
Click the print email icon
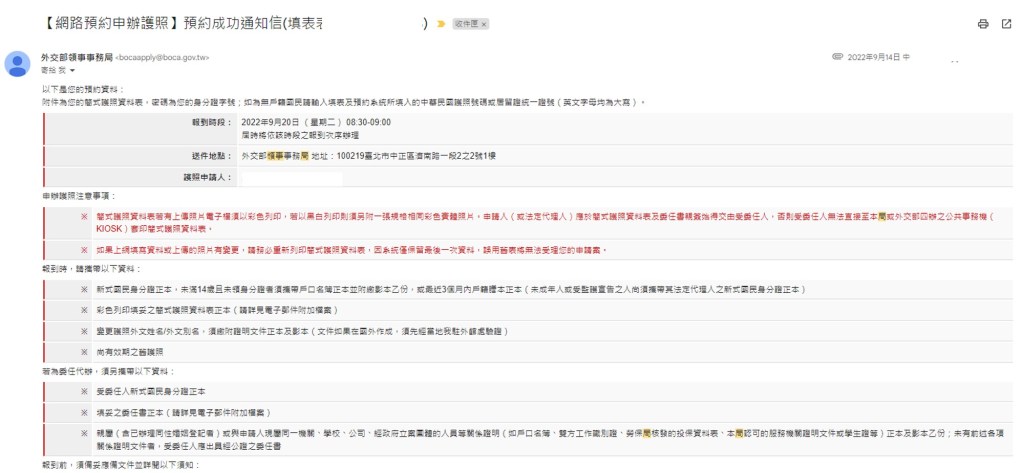[982, 24]
